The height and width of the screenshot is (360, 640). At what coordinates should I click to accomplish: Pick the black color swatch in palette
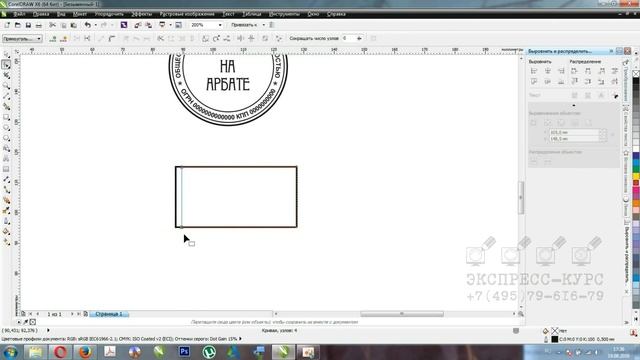pos(636,81)
